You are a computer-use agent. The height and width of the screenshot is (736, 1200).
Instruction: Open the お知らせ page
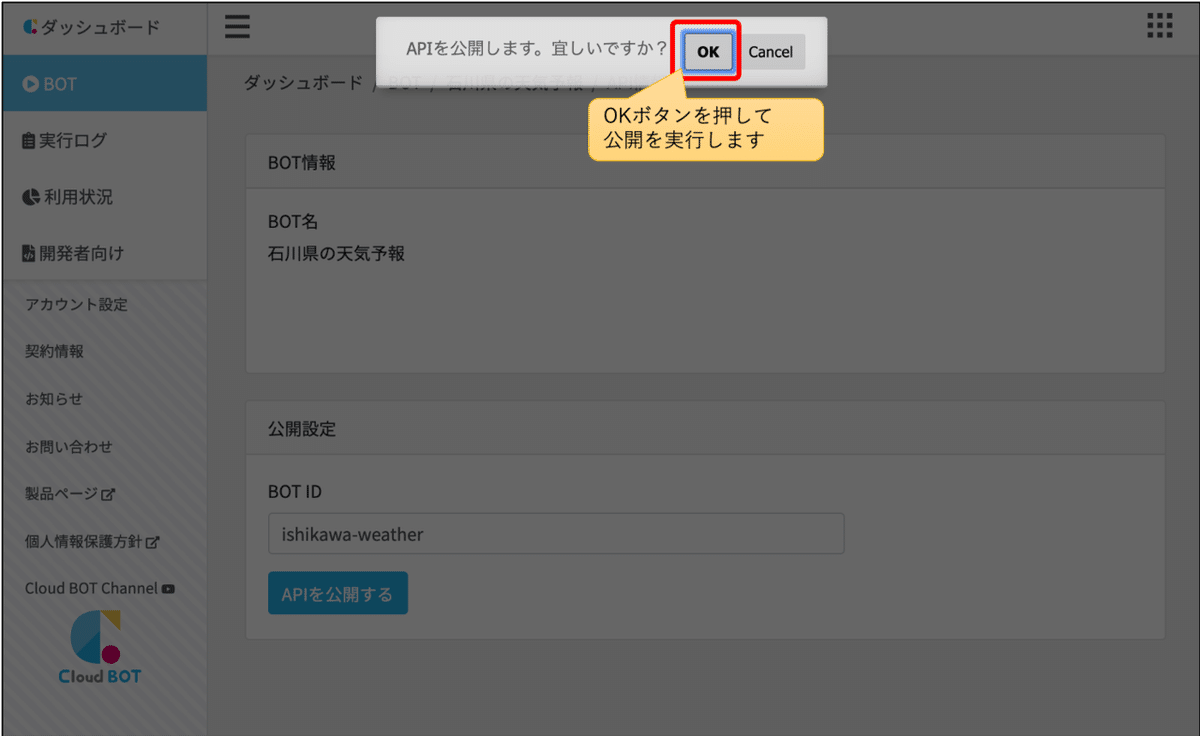pyautogui.click(x=55, y=398)
